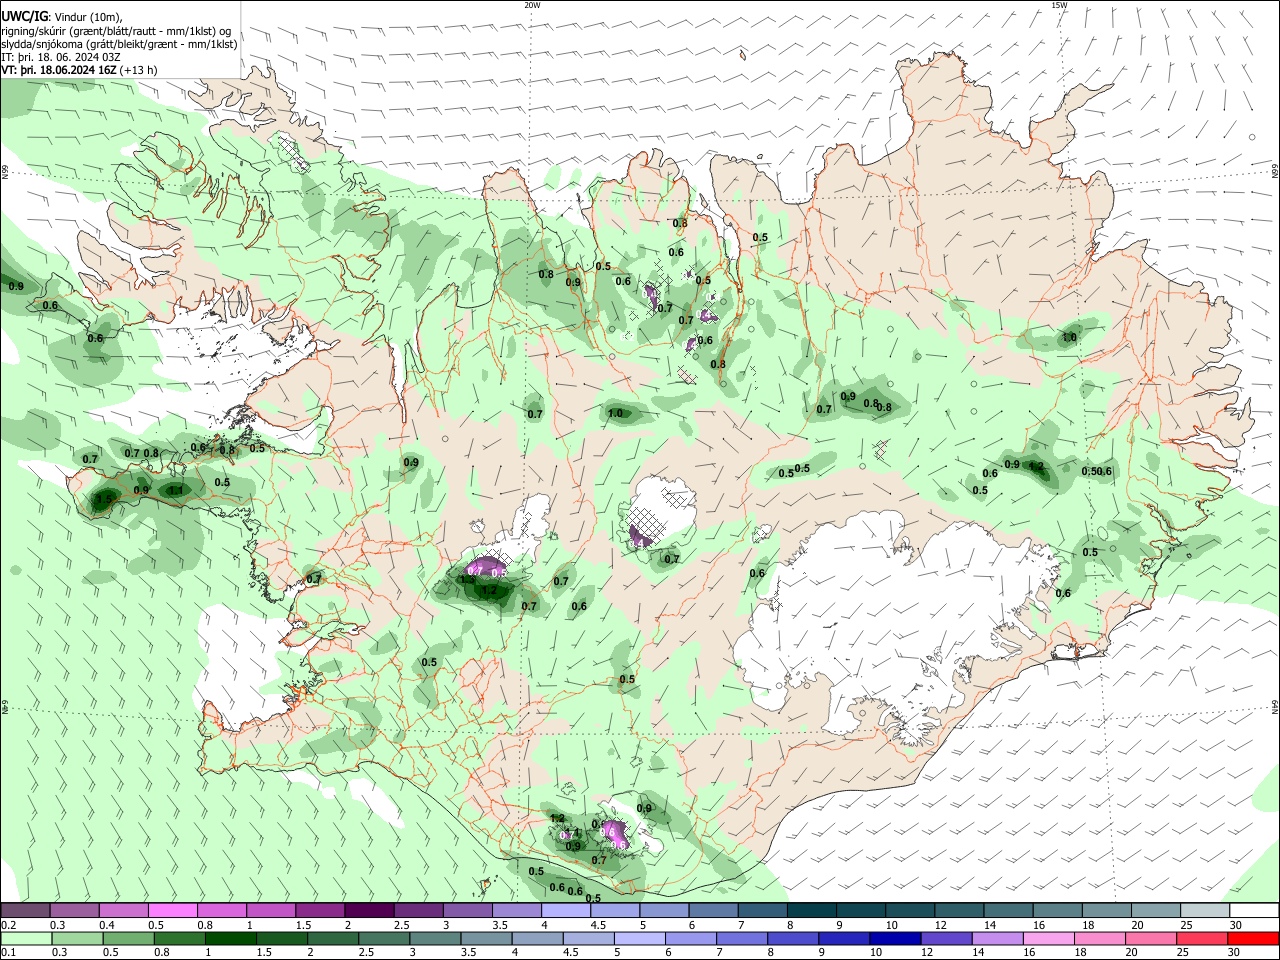This screenshot has width=1280, height=960.
Task: Click the 'rigning/skúrir (grænt/blátt/rautt' legend description line
Action: [x=116, y=31]
